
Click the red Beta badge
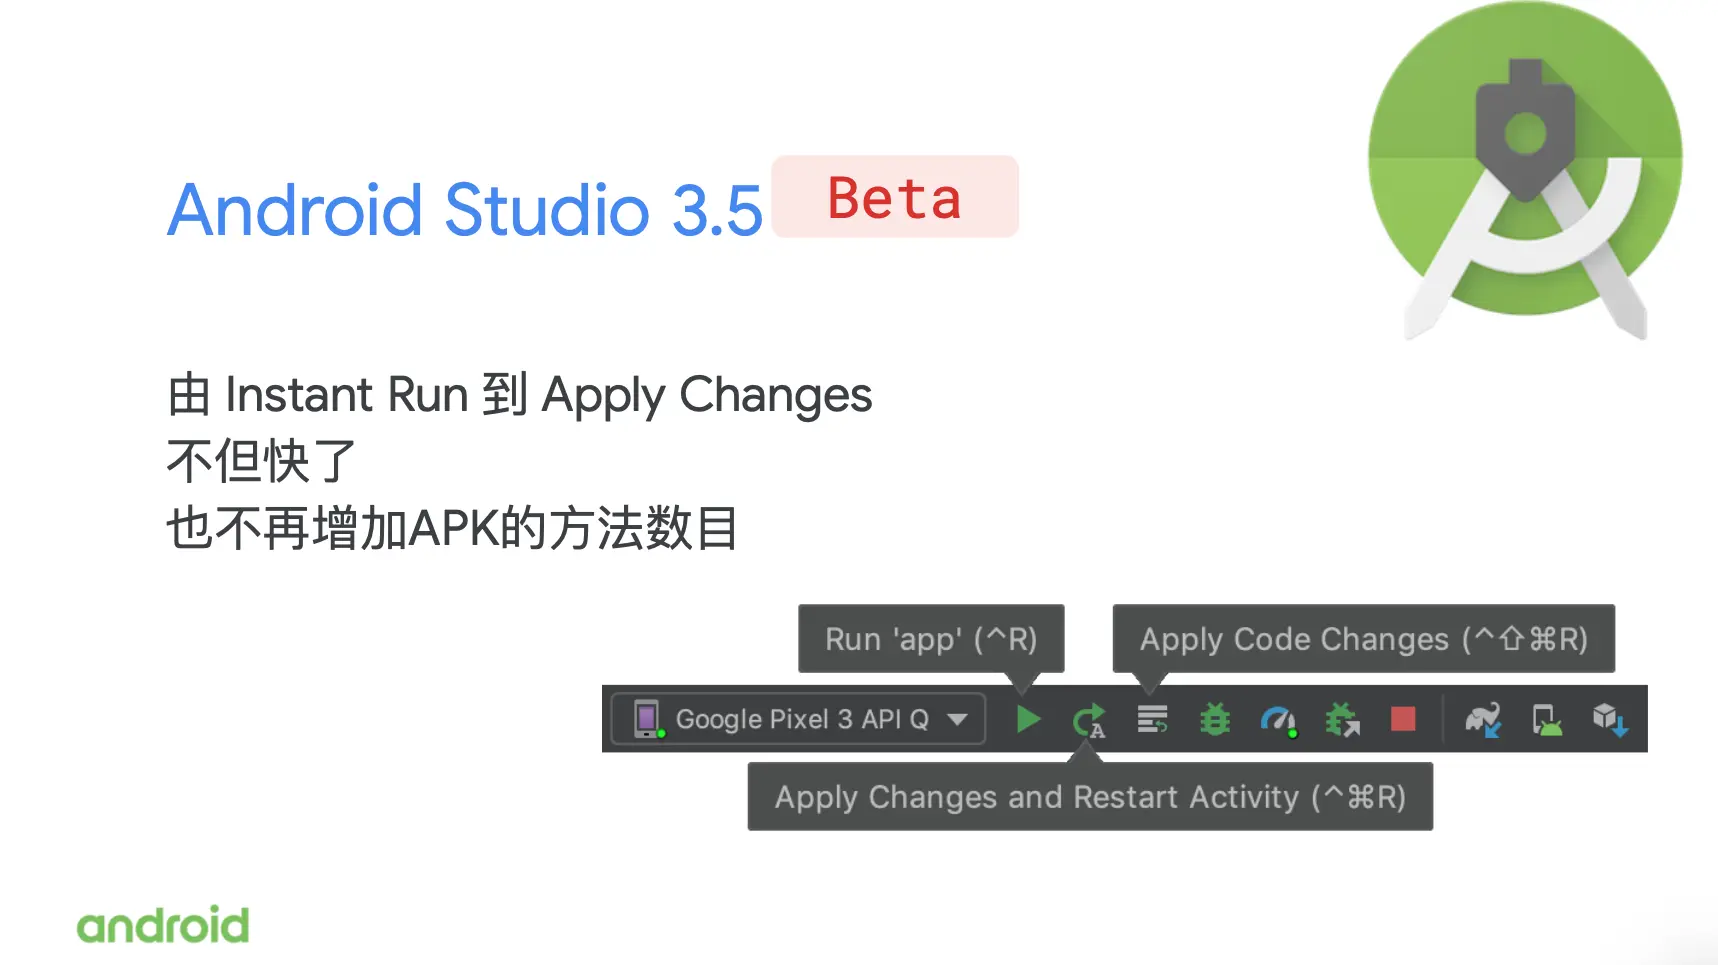(895, 197)
